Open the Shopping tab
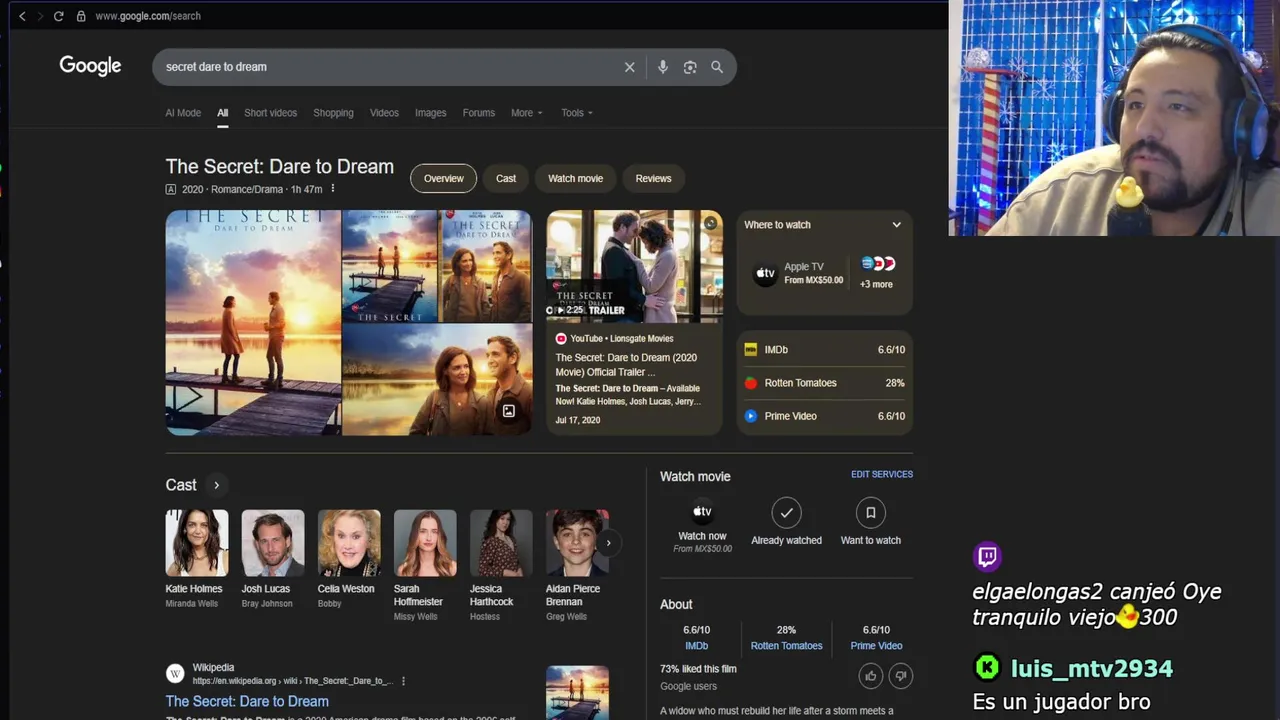Viewport: 1280px width, 720px height. coord(333,113)
